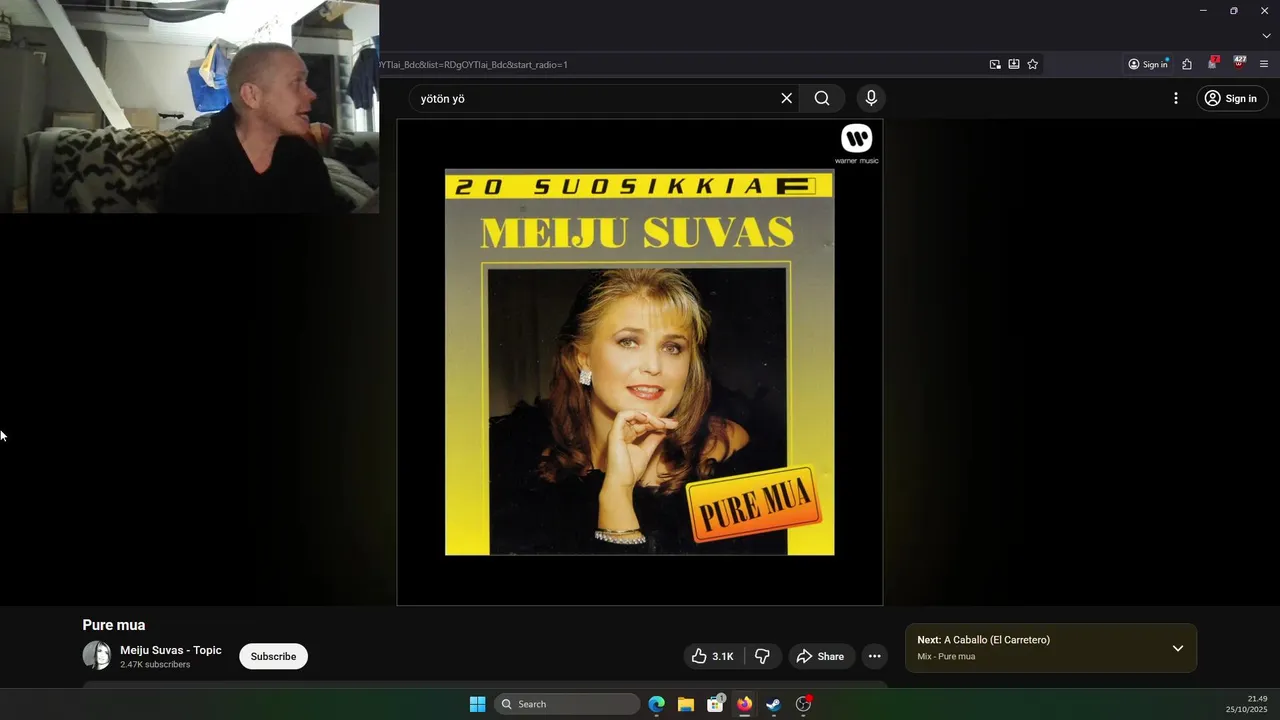Click '2.47K subscribers' text
This screenshot has height=720, width=1280.
click(x=155, y=665)
